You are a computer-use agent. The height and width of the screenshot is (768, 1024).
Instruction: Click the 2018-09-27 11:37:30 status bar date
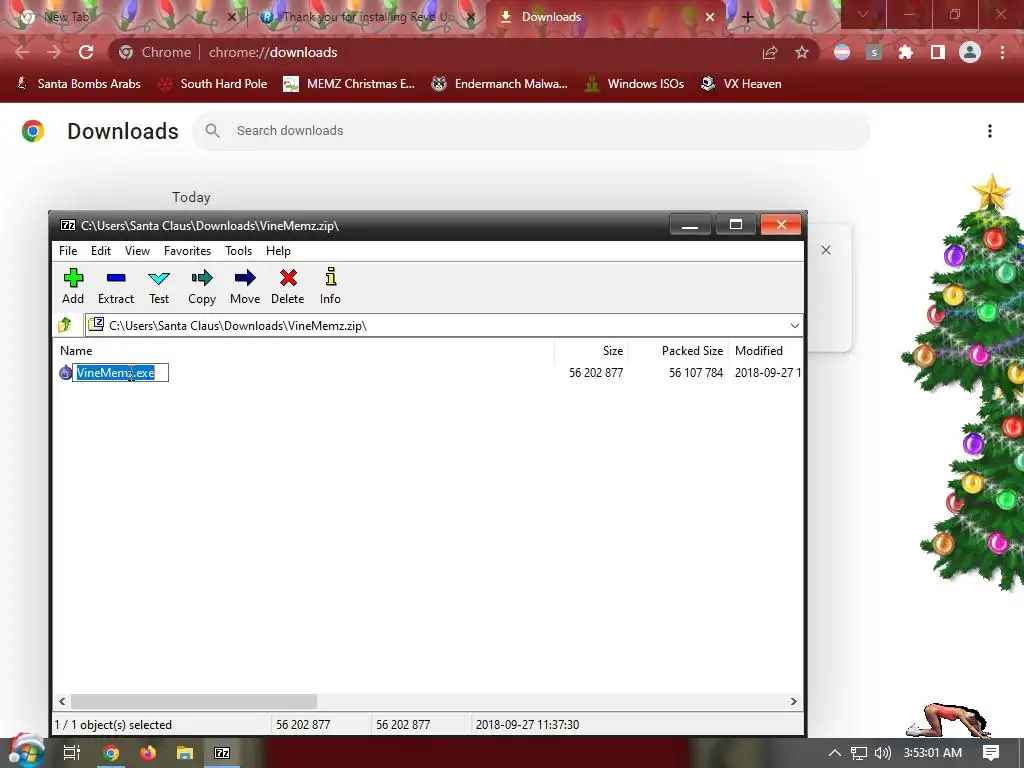coord(527,725)
